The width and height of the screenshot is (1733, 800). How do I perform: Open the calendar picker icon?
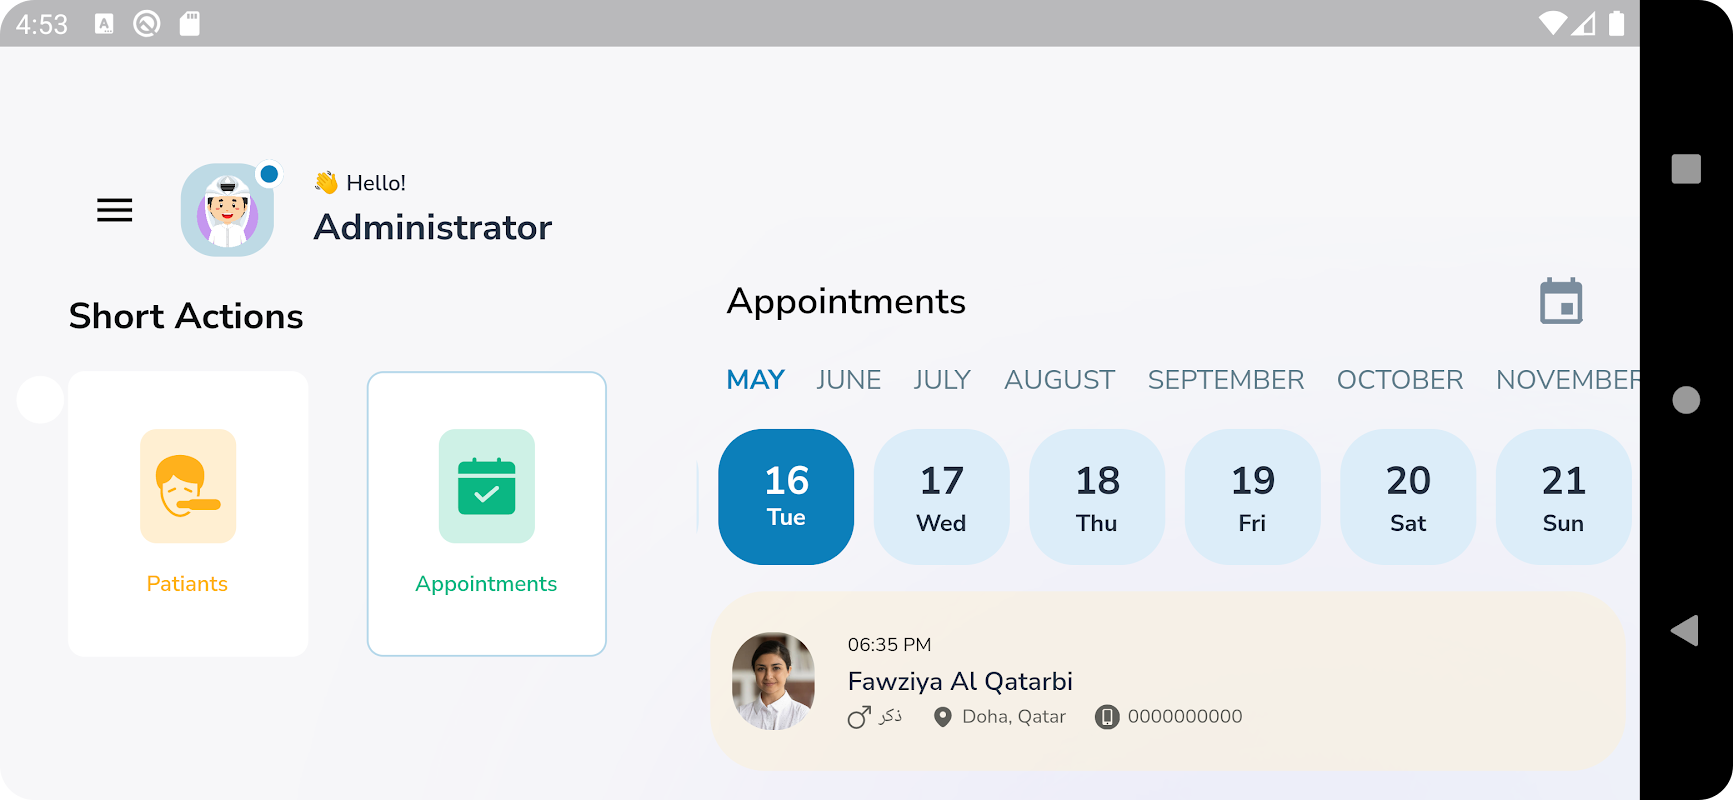[1561, 301]
